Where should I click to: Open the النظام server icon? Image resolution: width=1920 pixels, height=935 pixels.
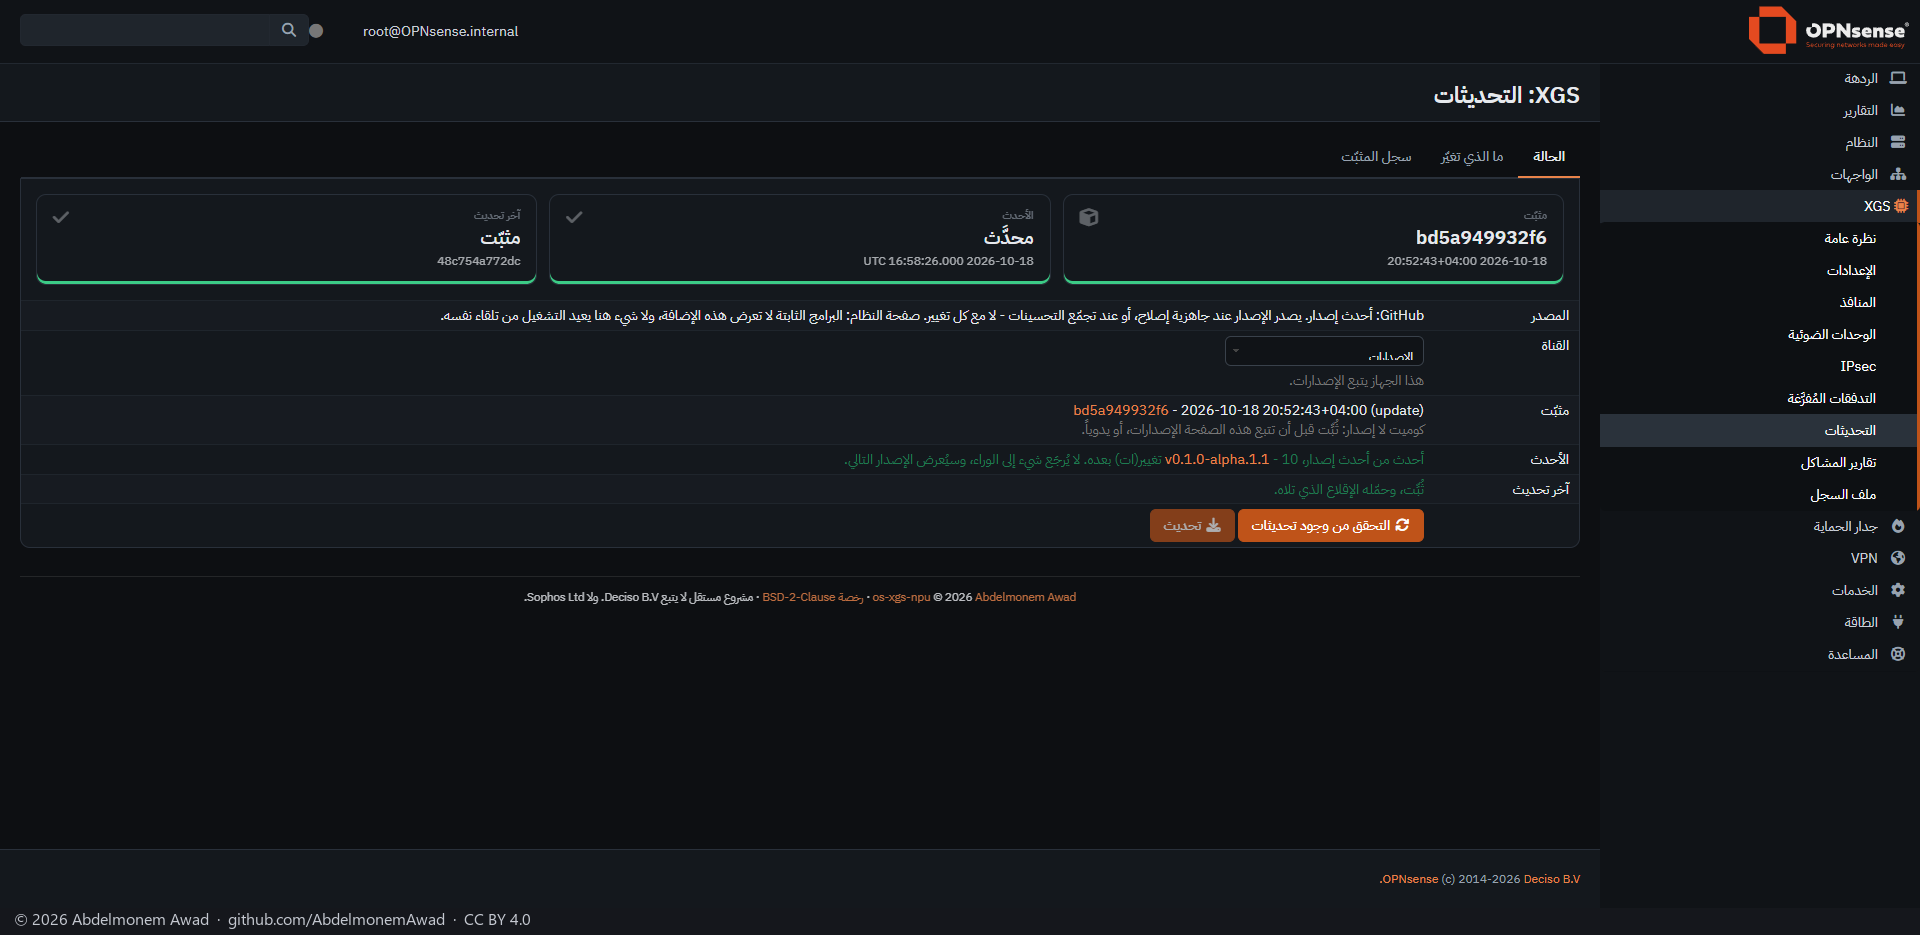[1898, 142]
